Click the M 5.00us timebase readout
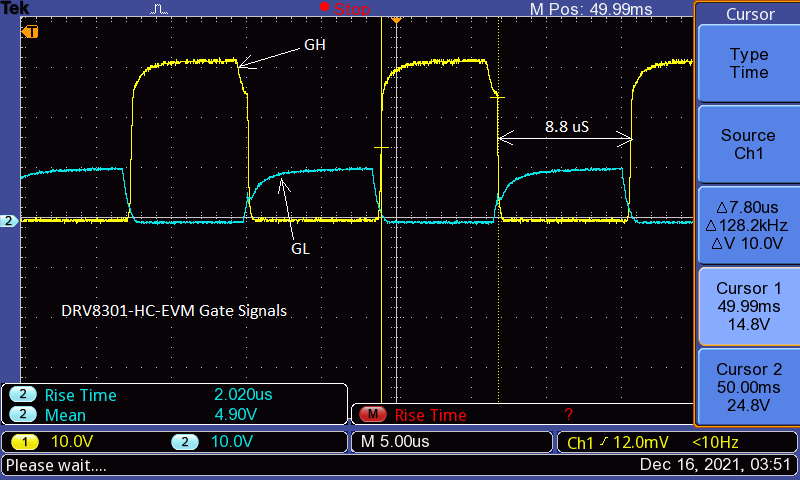This screenshot has width=800, height=480. tap(395, 441)
